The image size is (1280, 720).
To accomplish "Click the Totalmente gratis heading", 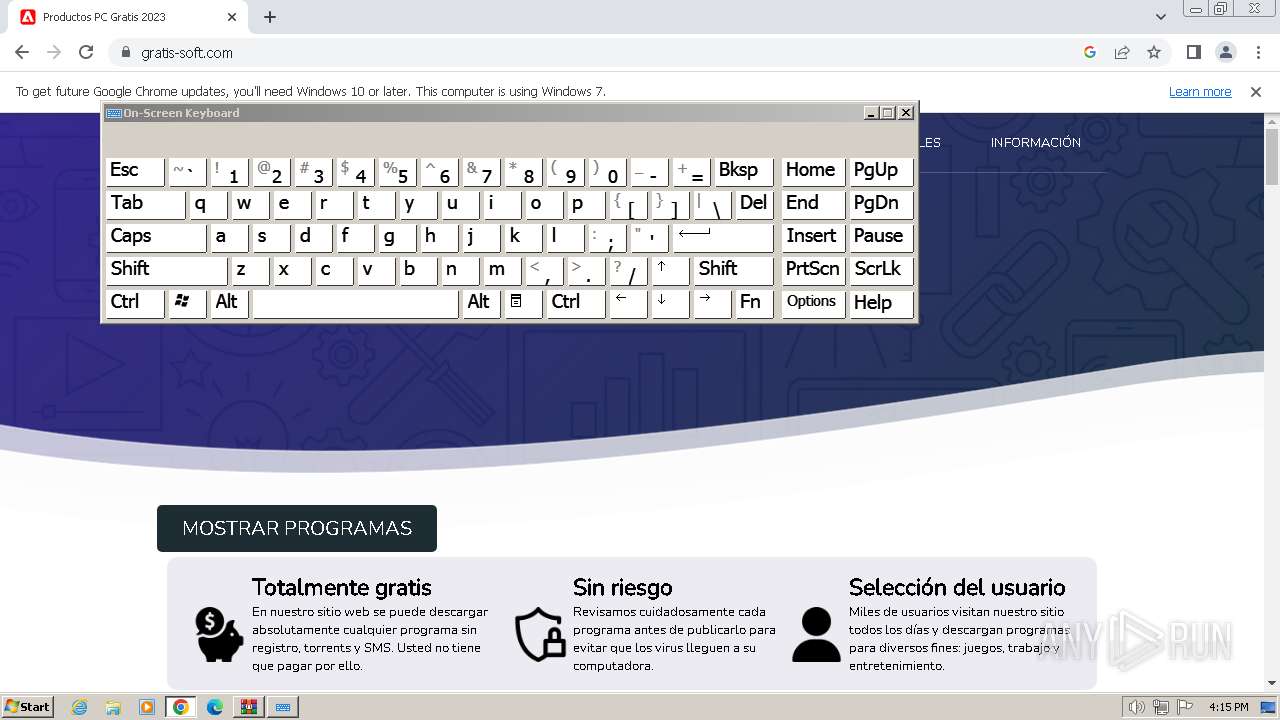I will (342, 587).
